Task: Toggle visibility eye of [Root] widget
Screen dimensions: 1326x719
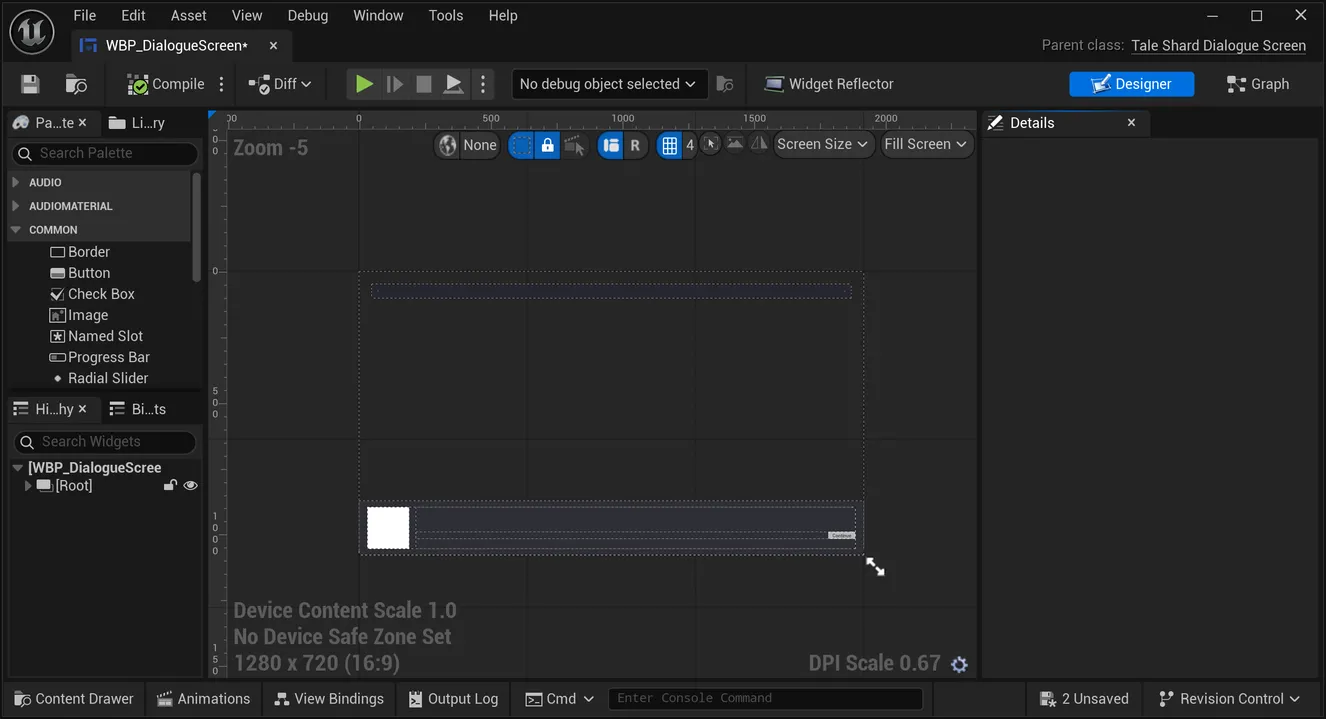Action: [190, 485]
